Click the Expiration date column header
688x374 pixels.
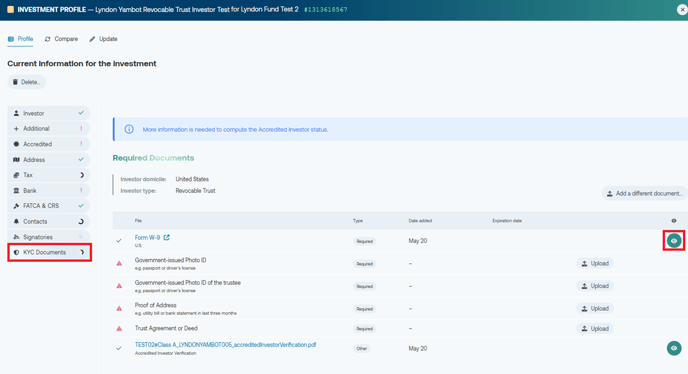click(507, 221)
